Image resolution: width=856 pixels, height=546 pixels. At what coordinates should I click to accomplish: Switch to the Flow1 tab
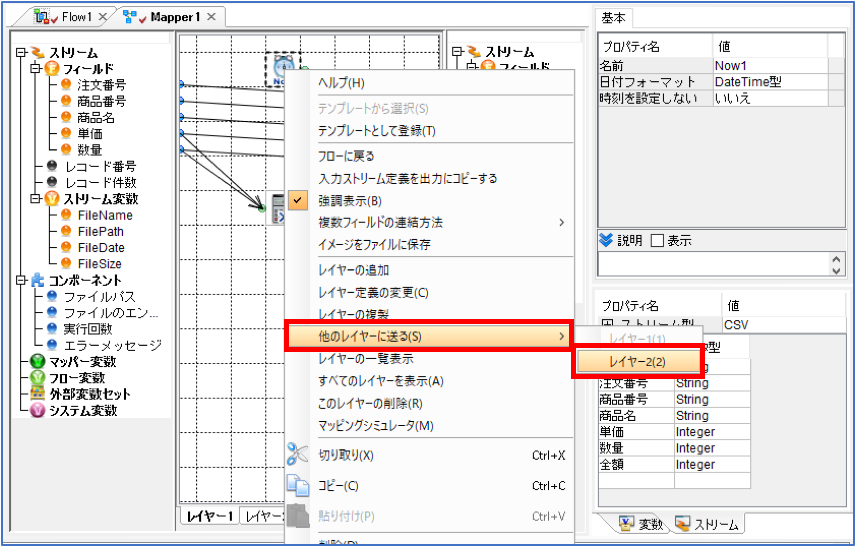(70, 17)
